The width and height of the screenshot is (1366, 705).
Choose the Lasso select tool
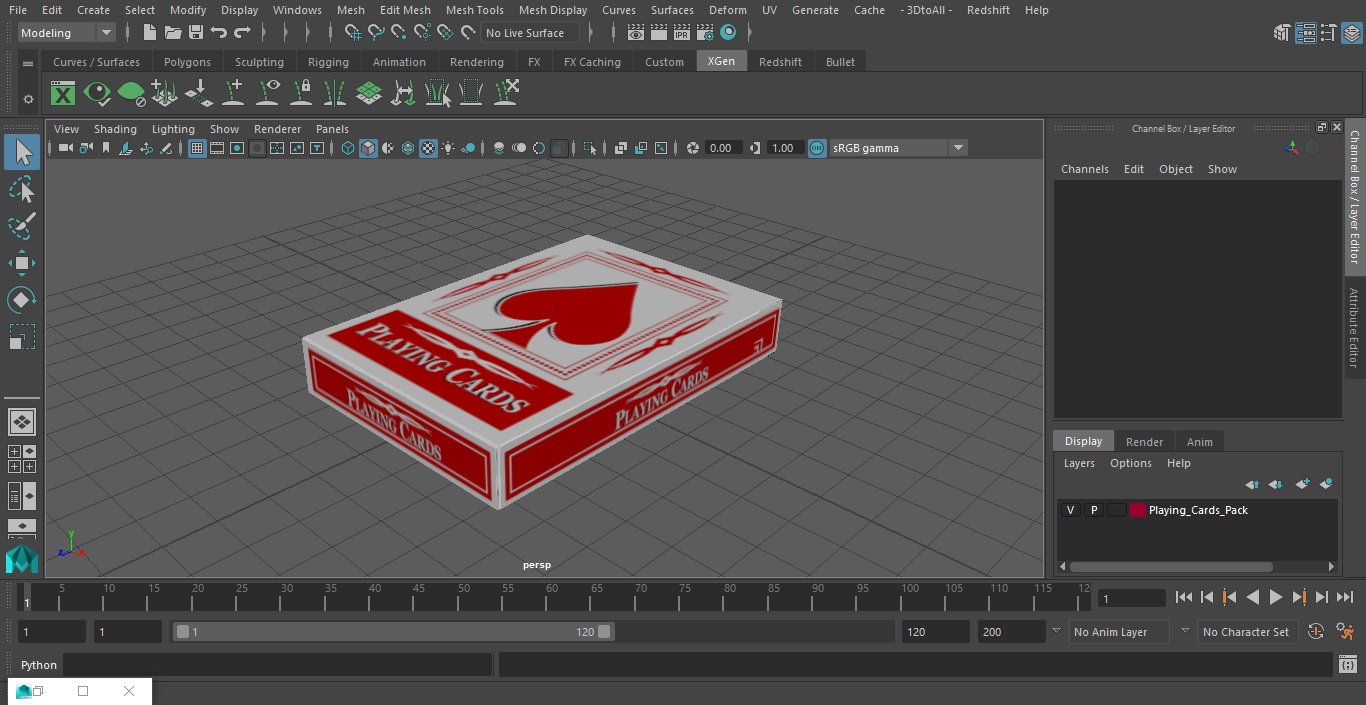[22, 189]
